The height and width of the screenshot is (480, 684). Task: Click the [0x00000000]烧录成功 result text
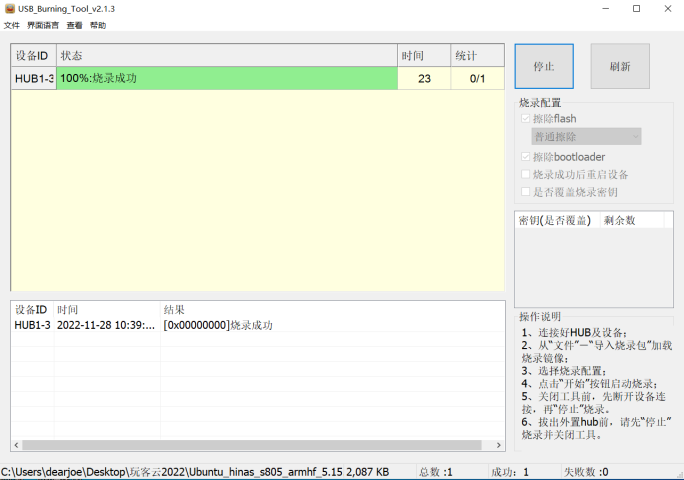[218, 325]
